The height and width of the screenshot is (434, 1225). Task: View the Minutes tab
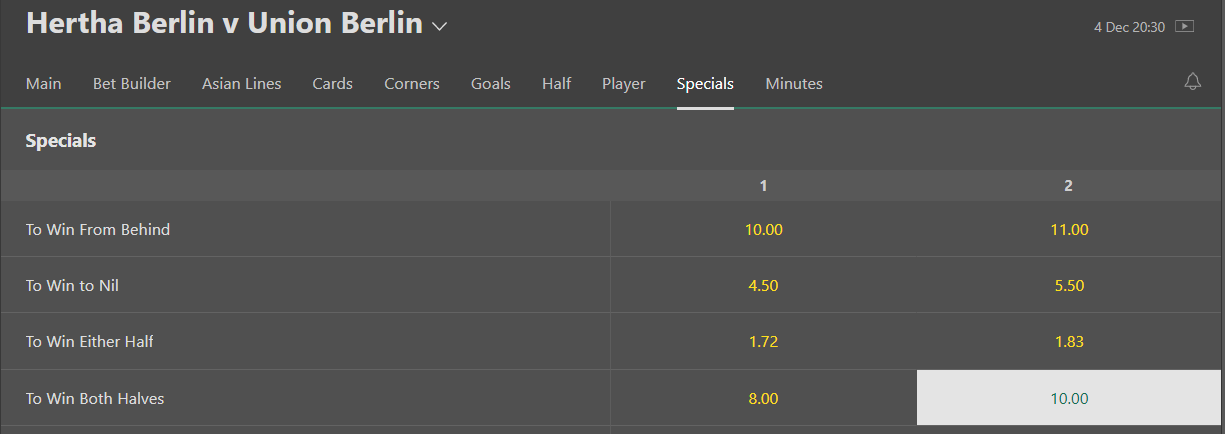point(794,84)
